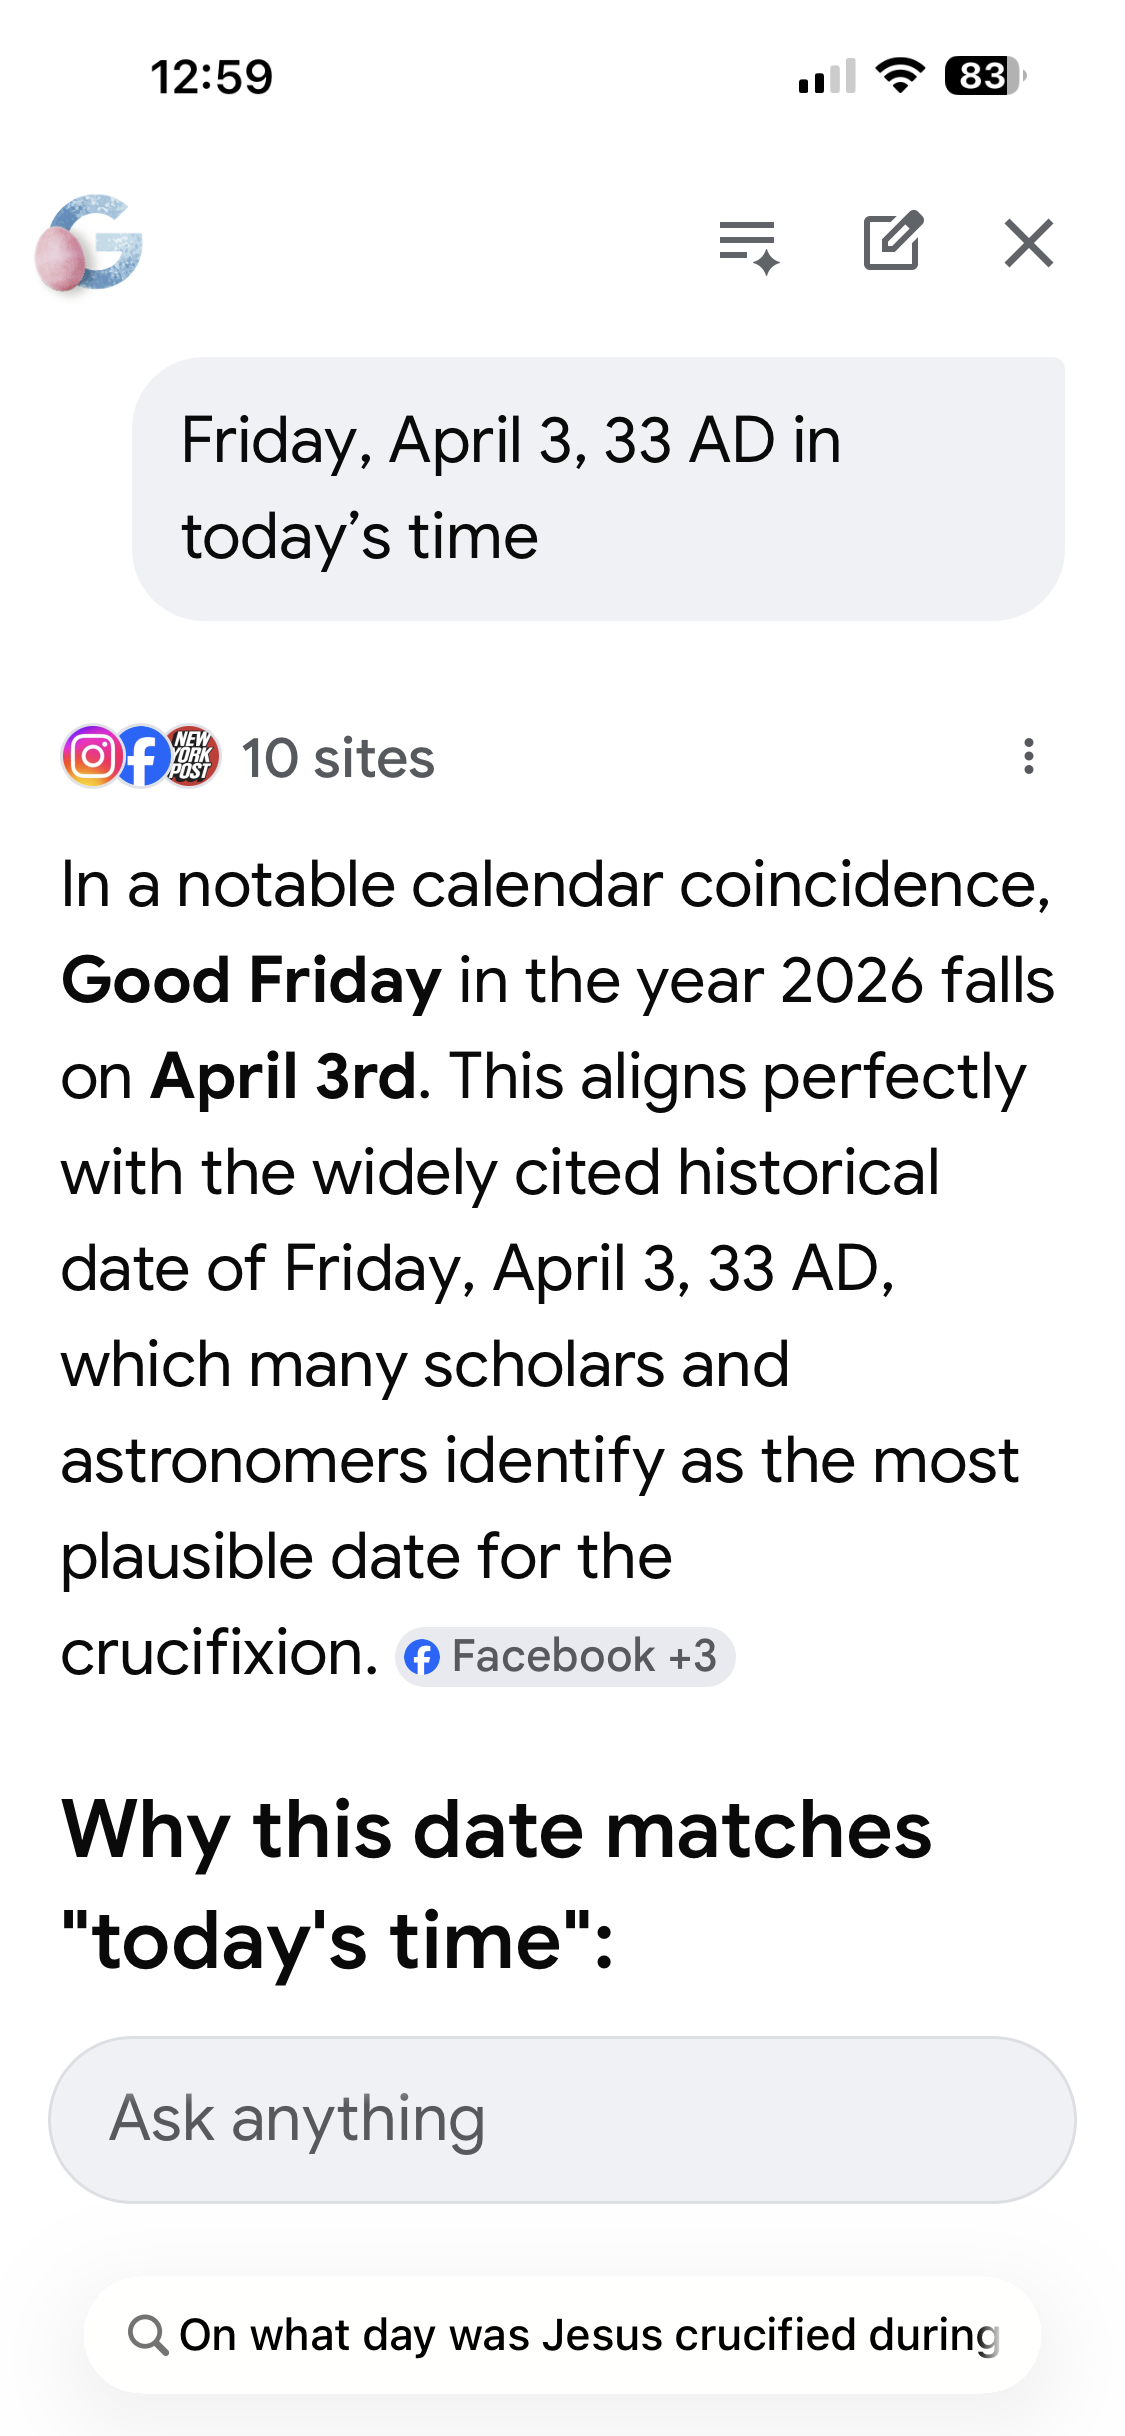Tap the Instagram source icon
Screen dimensions: 1125x2436
click(93, 756)
